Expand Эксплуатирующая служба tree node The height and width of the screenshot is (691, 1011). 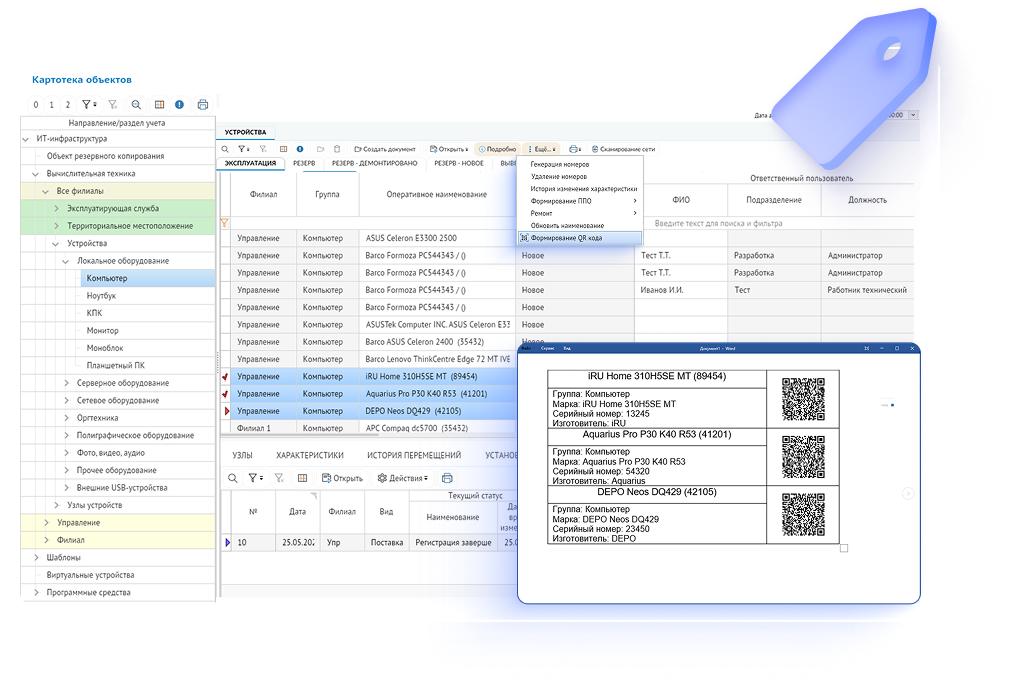(56, 208)
